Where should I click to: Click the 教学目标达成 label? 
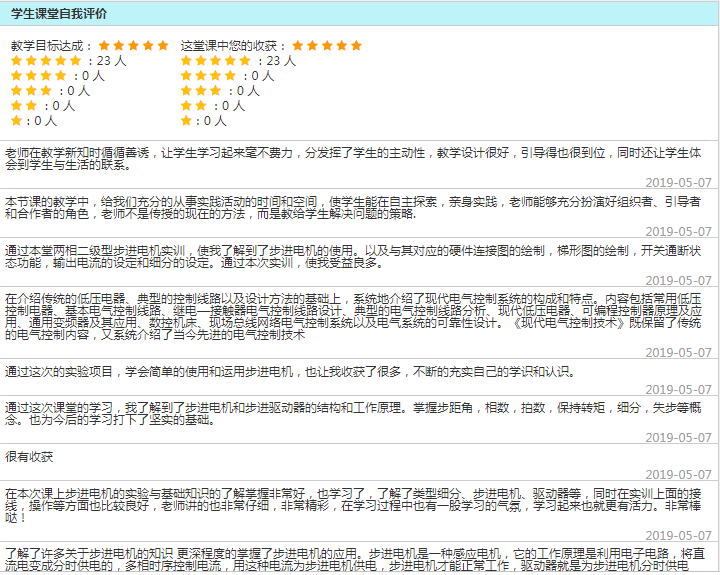click(x=51, y=46)
